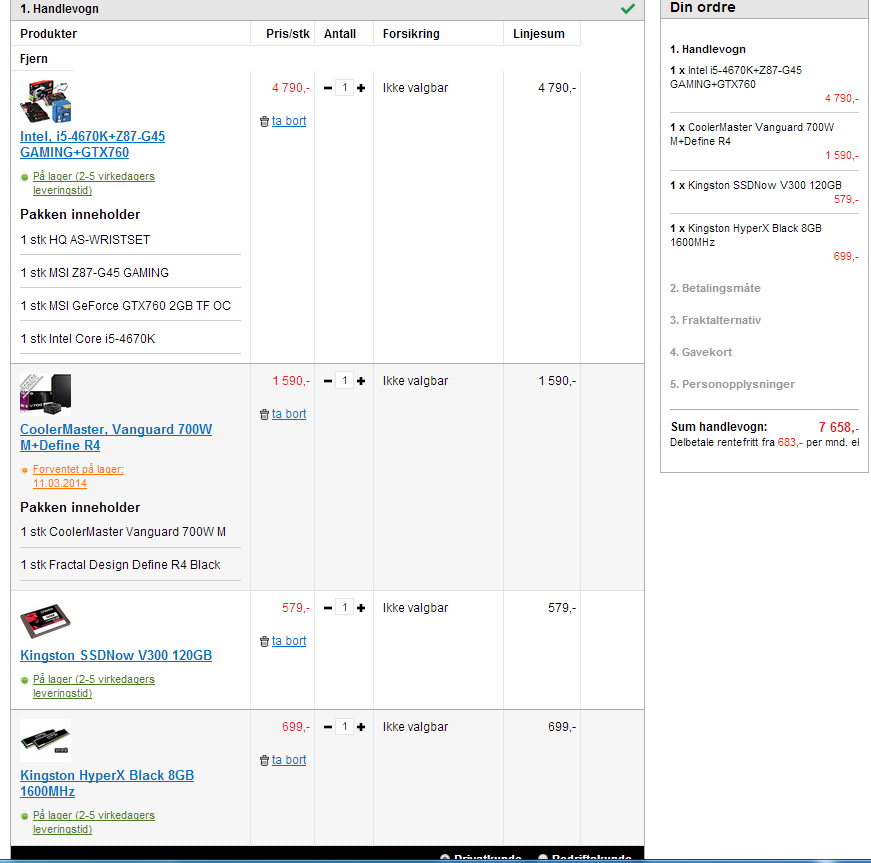Image resolution: width=871 pixels, height=863 pixels.
Task: Increase quantity of Kingston HyperX Black 8GB
Action: pos(361,727)
